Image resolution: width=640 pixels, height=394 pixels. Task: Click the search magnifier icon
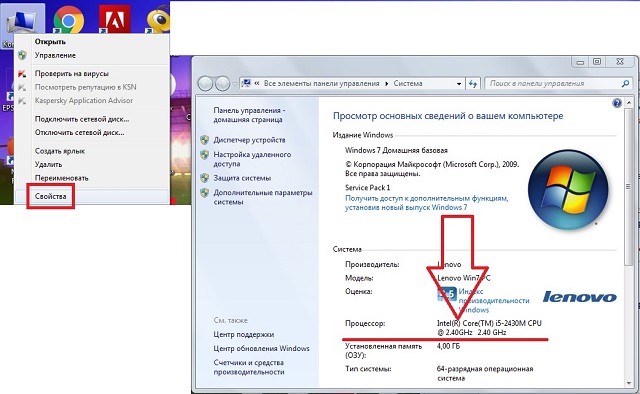(x=625, y=84)
